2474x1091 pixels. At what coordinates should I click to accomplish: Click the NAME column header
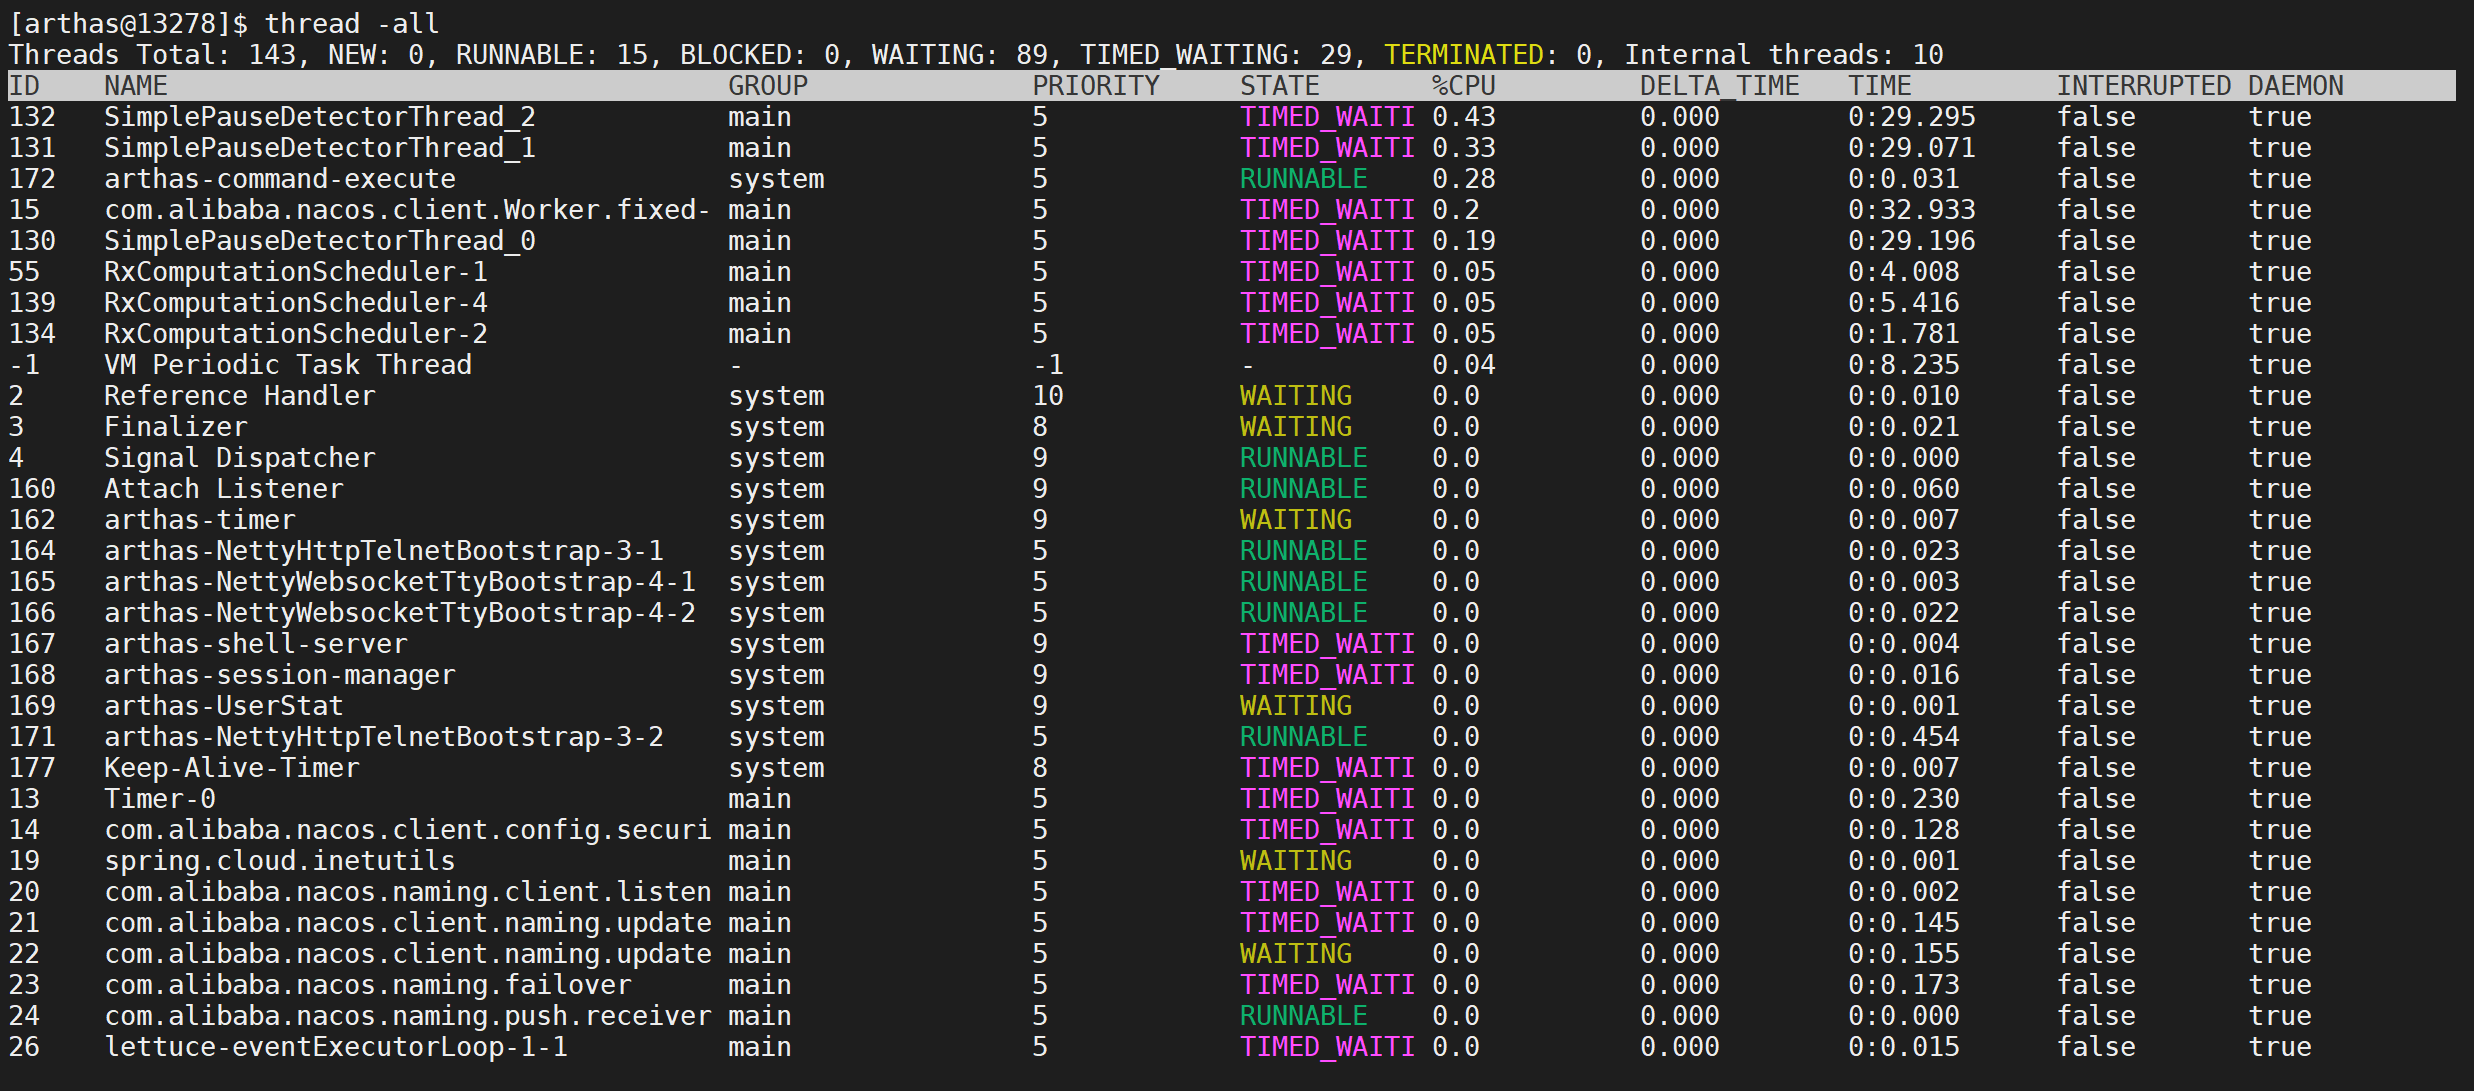(x=136, y=86)
